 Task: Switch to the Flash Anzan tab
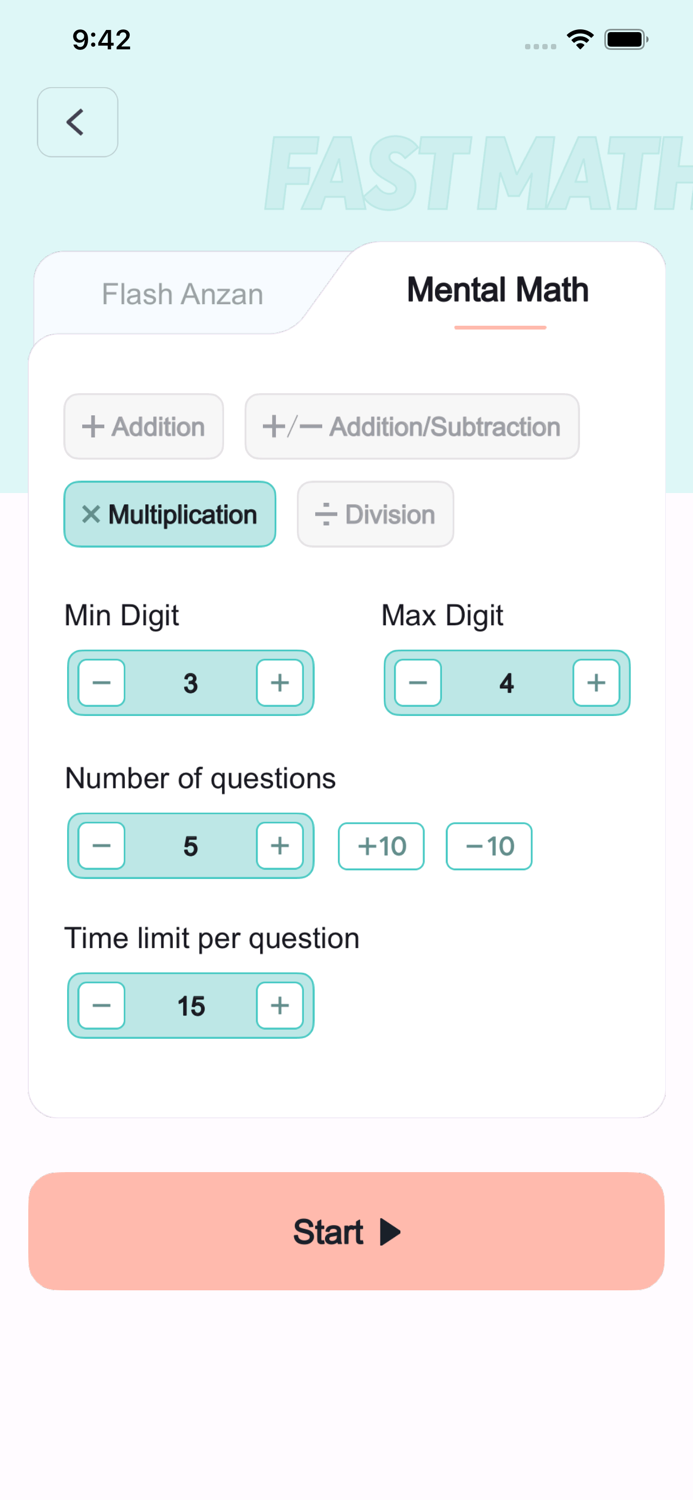(x=181, y=294)
